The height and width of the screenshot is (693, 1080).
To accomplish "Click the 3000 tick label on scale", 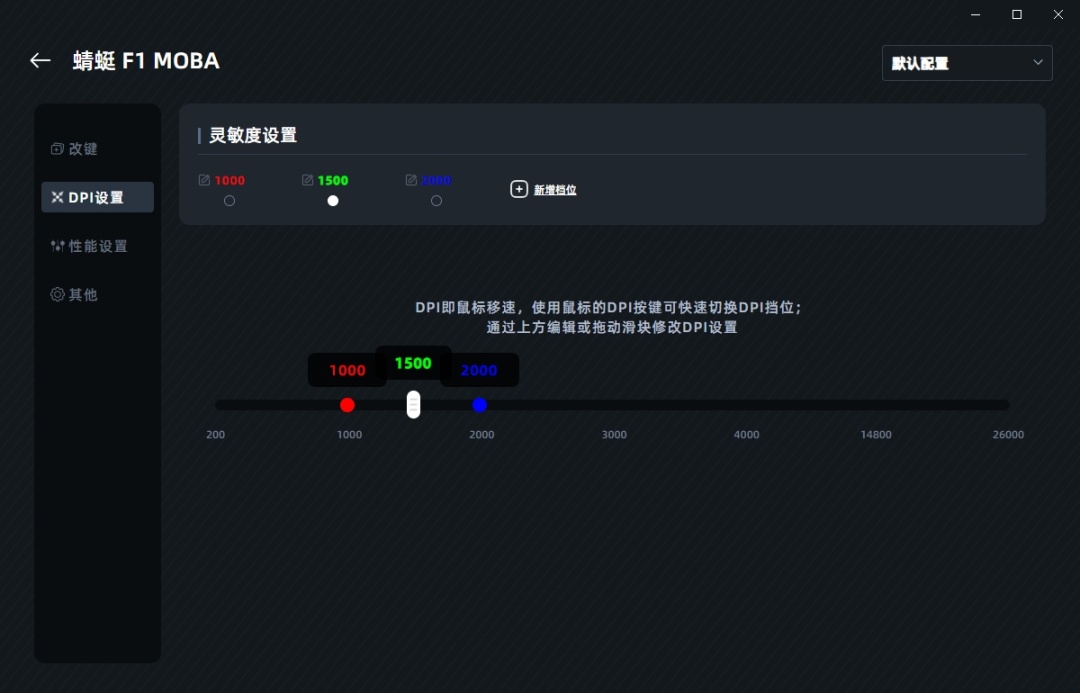I will pyautogui.click(x=614, y=435).
